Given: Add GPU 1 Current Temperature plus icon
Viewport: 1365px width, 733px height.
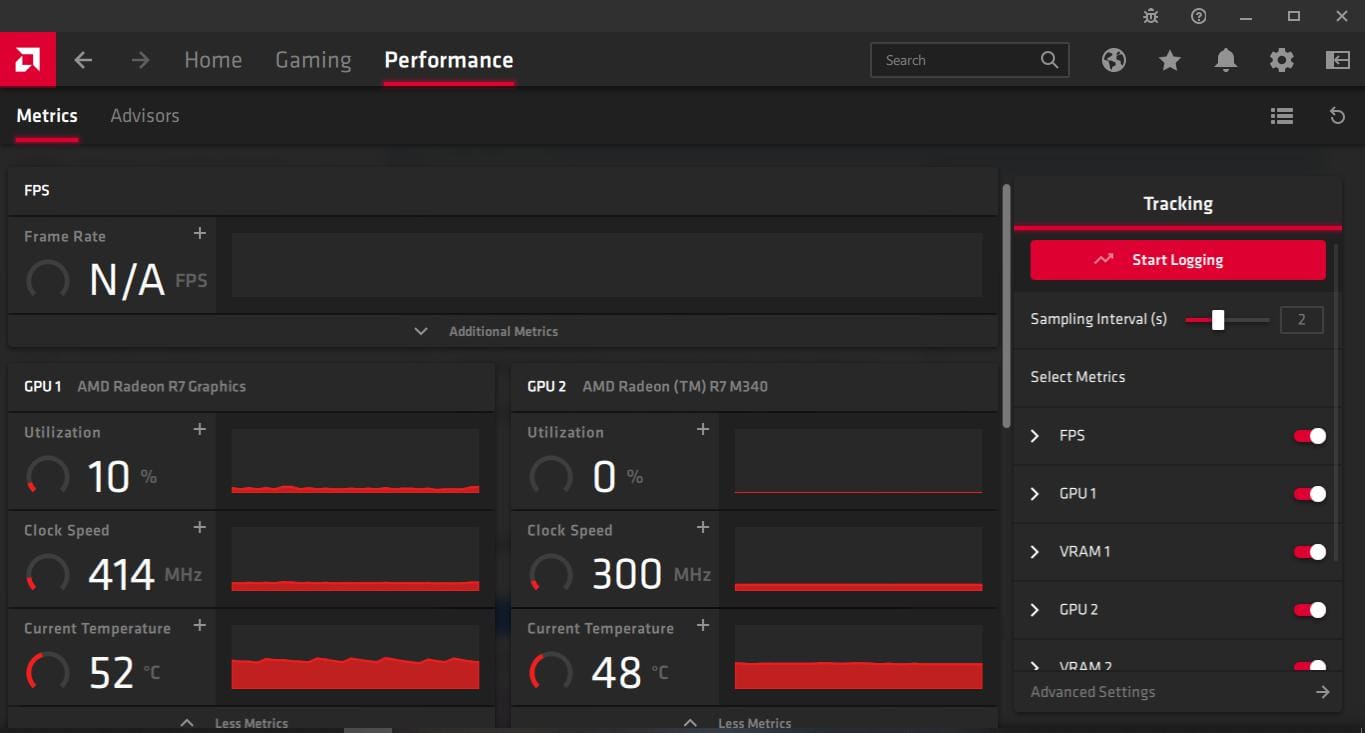Looking at the screenshot, I should 200,625.
